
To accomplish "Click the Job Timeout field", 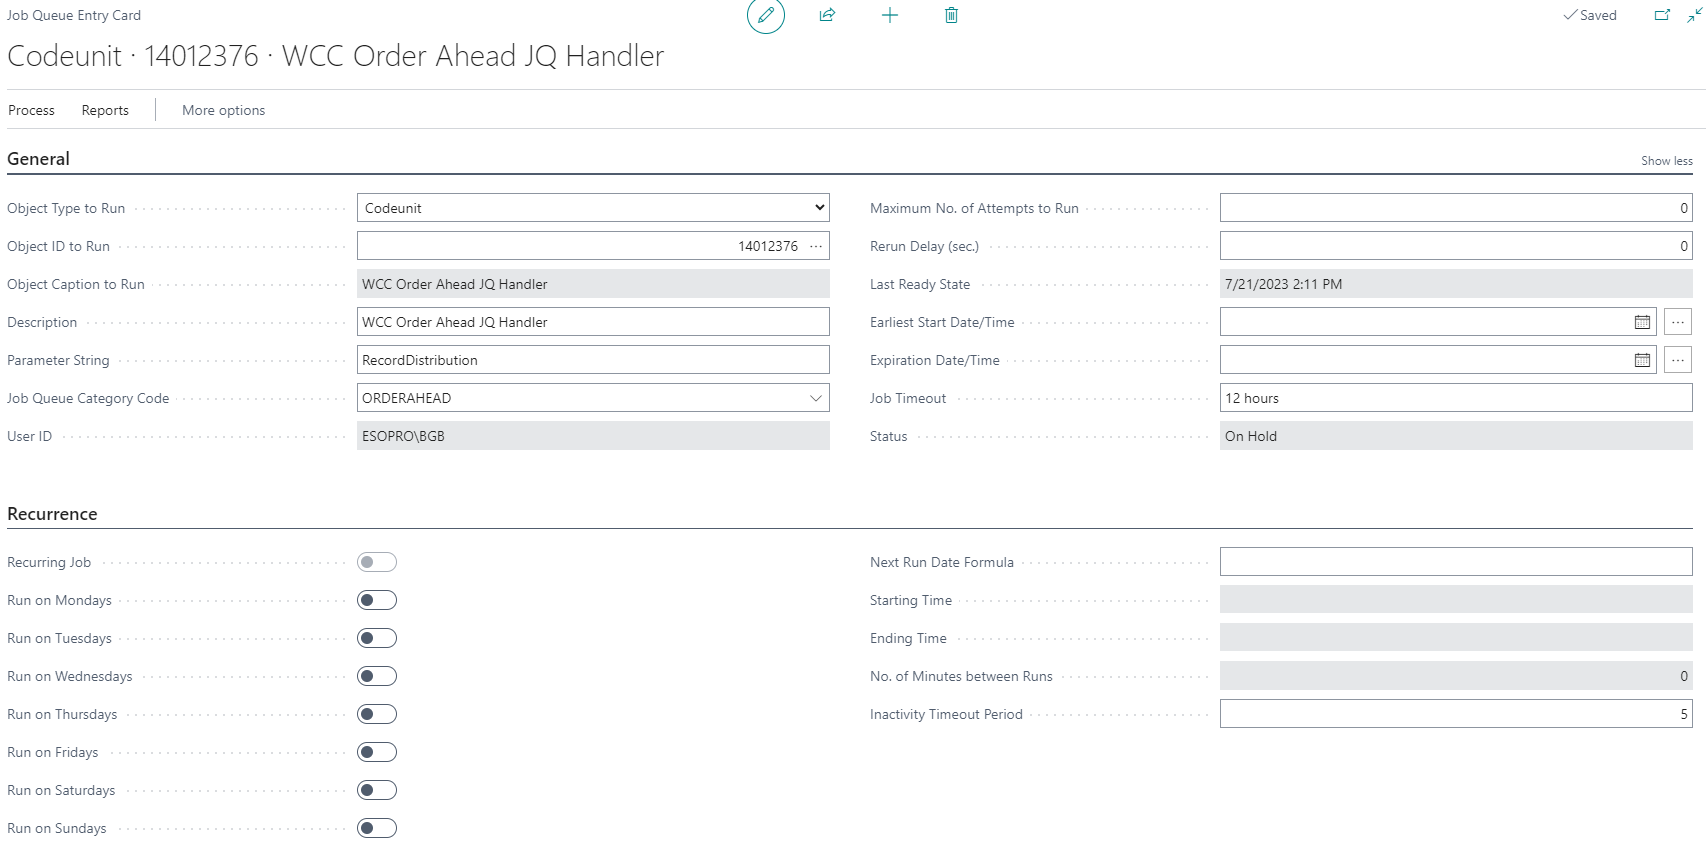I will (x=1455, y=398).
